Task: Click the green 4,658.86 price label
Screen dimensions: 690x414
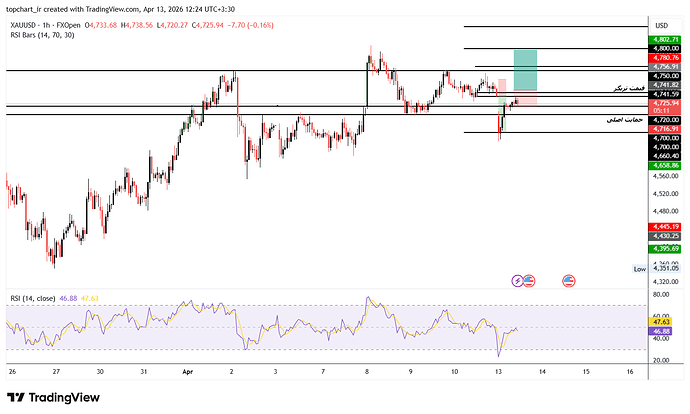Action: (666, 166)
